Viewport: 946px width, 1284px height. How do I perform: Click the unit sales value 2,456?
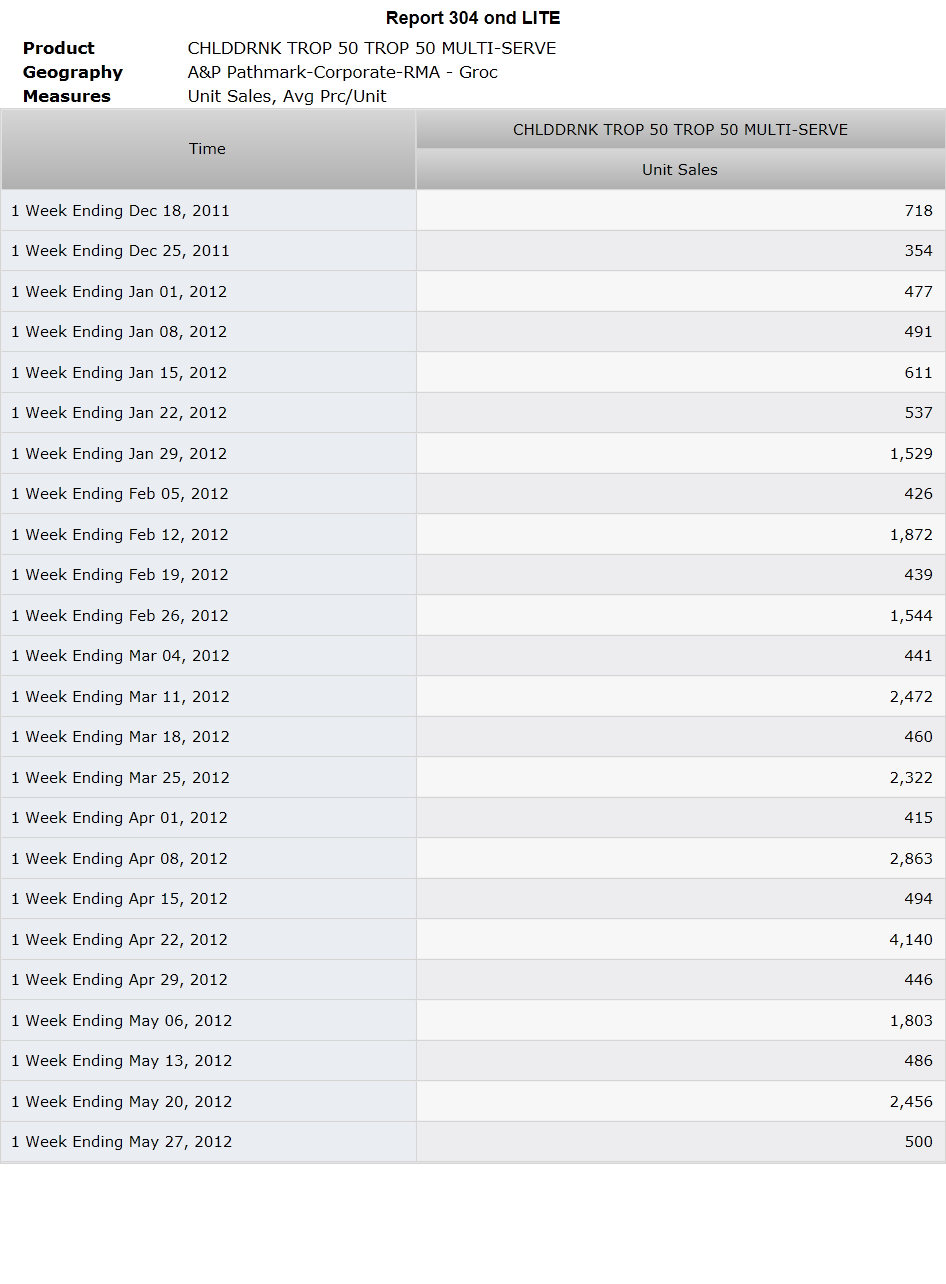pyautogui.click(x=911, y=1102)
